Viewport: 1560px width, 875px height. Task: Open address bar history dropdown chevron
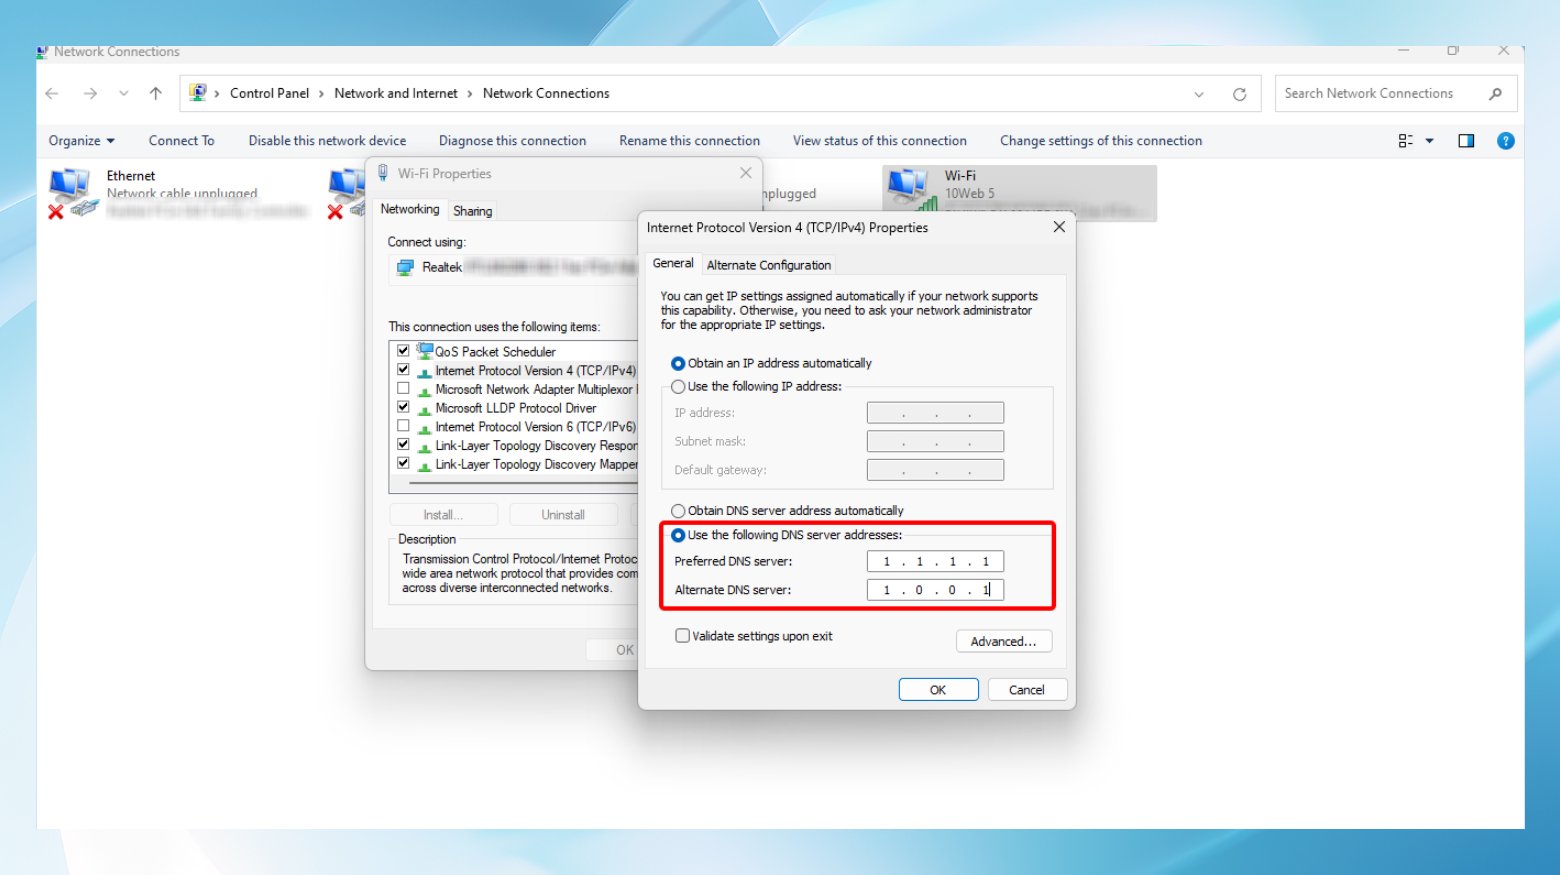[1199, 94]
